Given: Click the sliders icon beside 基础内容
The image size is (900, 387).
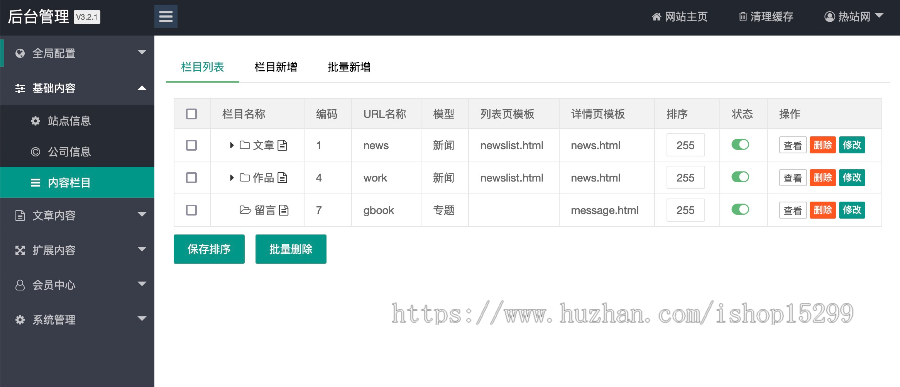Looking at the screenshot, I should 20,88.
